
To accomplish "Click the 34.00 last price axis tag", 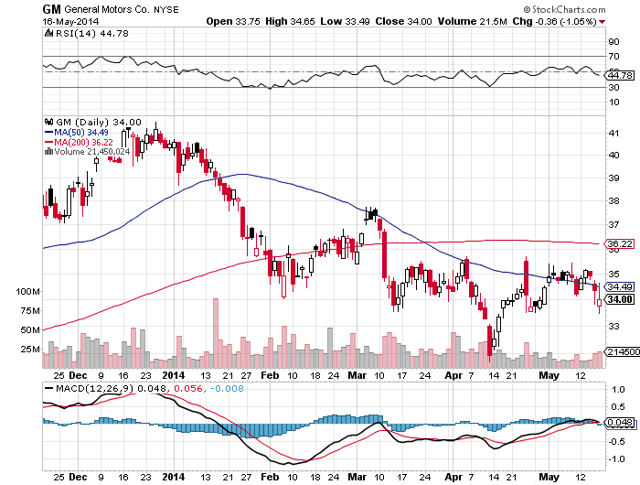I will tap(620, 300).
